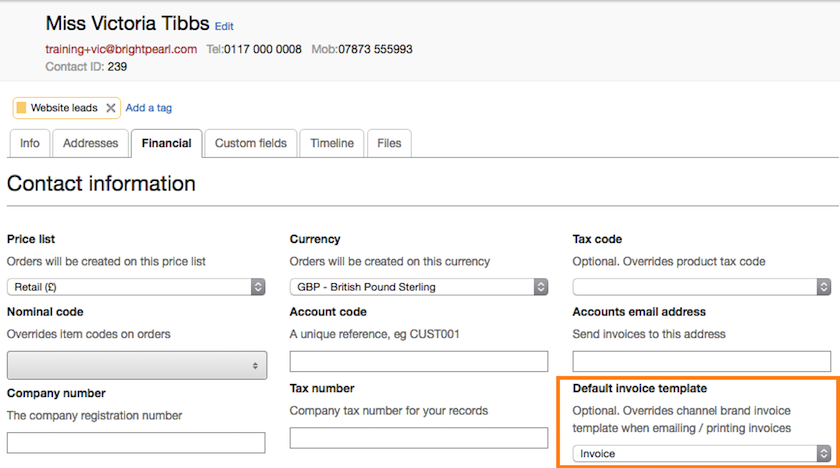Open the Nominal code dropdown
Screen dimensions: 840x468
click(136, 365)
